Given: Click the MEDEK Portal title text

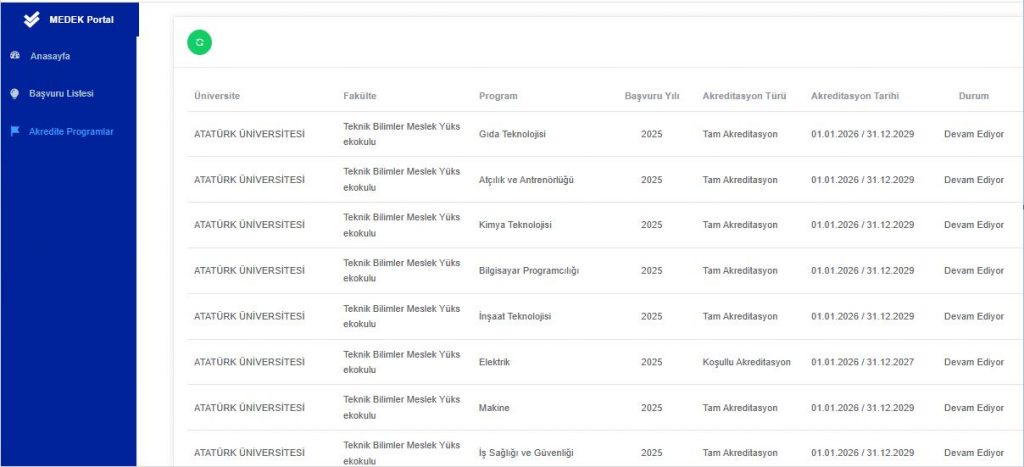Looking at the screenshot, I should tap(81, 19).
